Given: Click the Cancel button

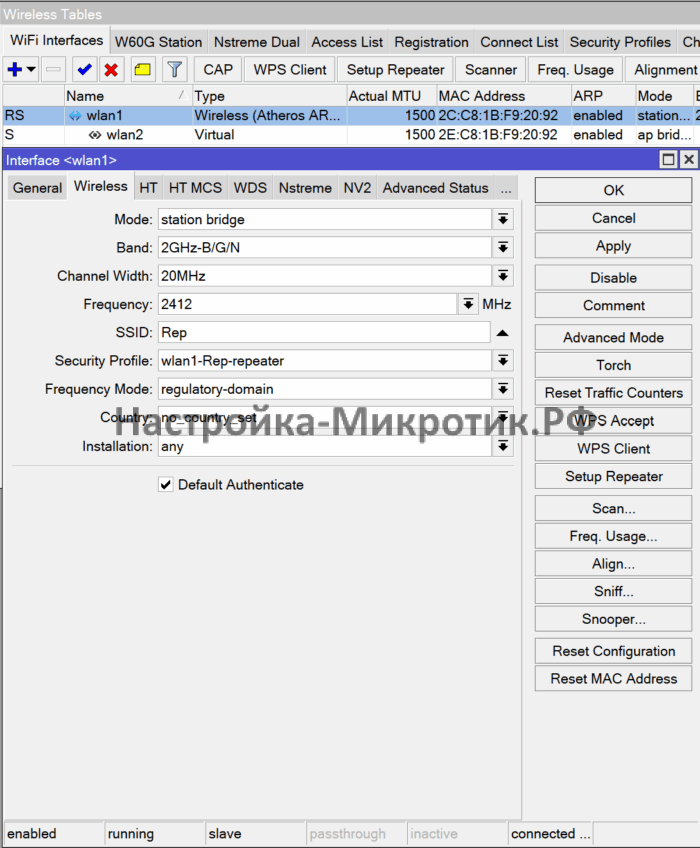Looking at the screenshot, I should [613, 218].
